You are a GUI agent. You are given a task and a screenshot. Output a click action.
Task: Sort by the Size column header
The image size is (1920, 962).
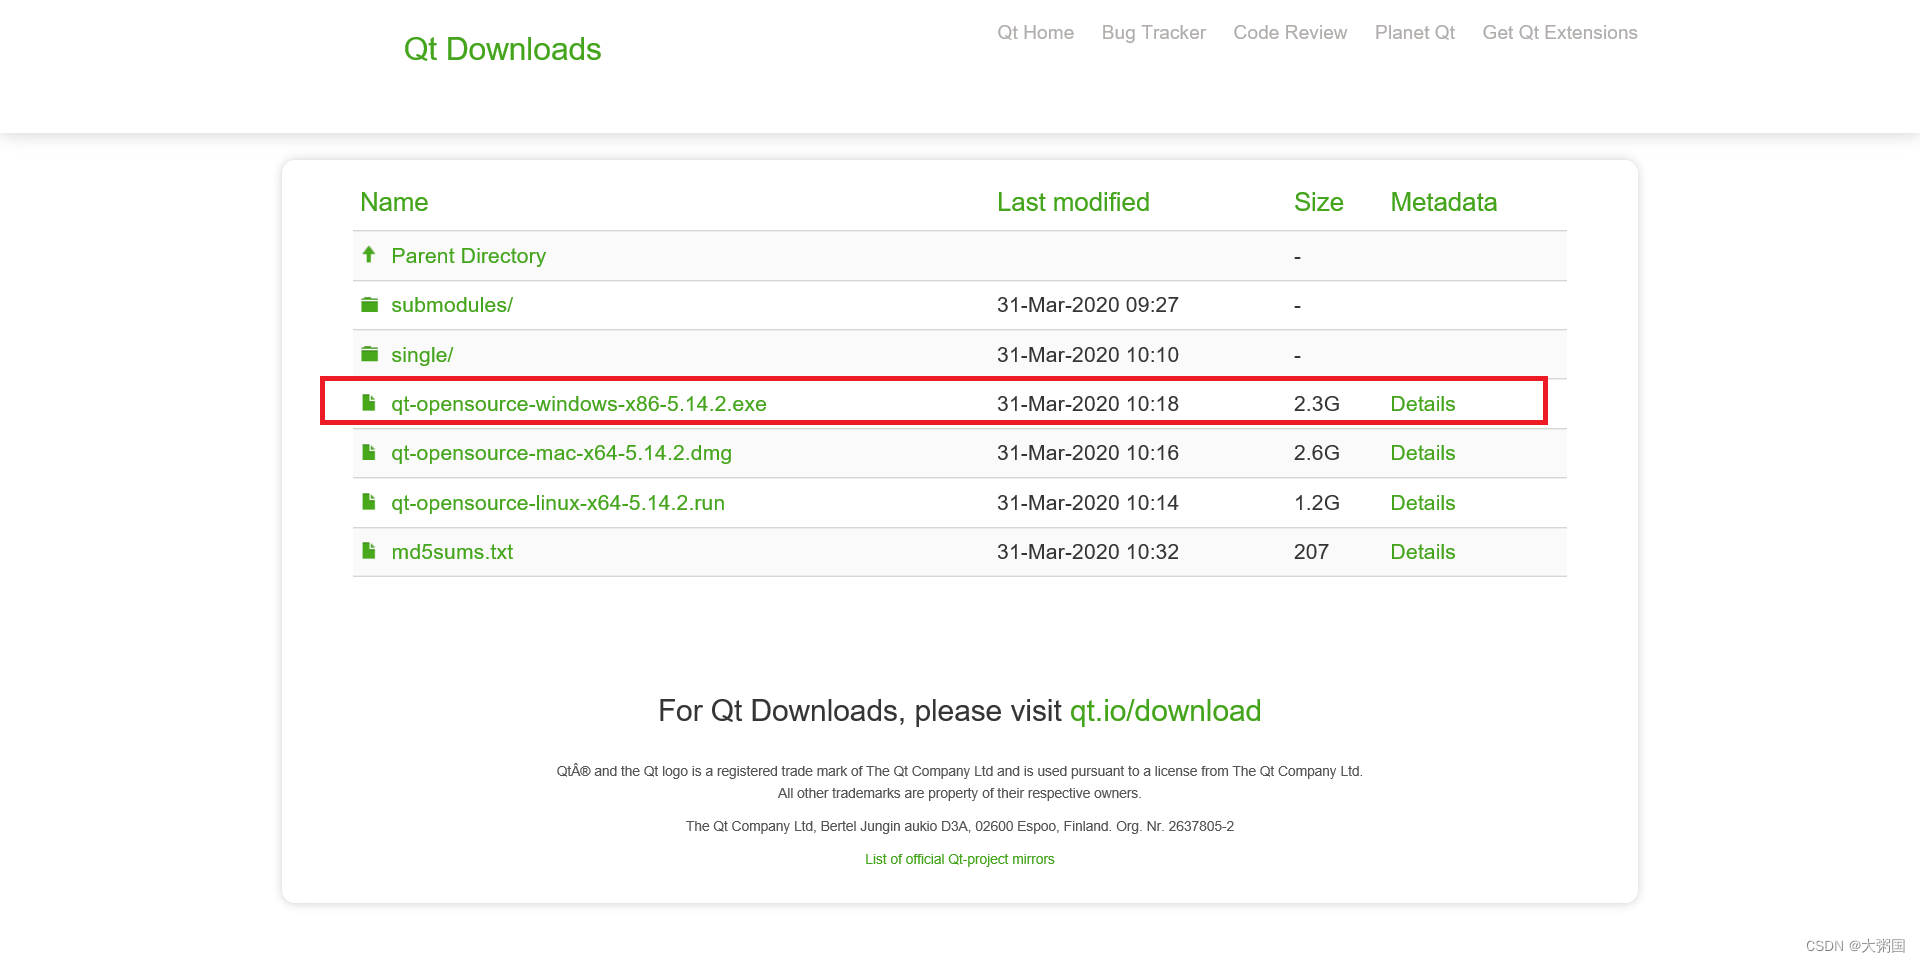(x=1318, y=202)
